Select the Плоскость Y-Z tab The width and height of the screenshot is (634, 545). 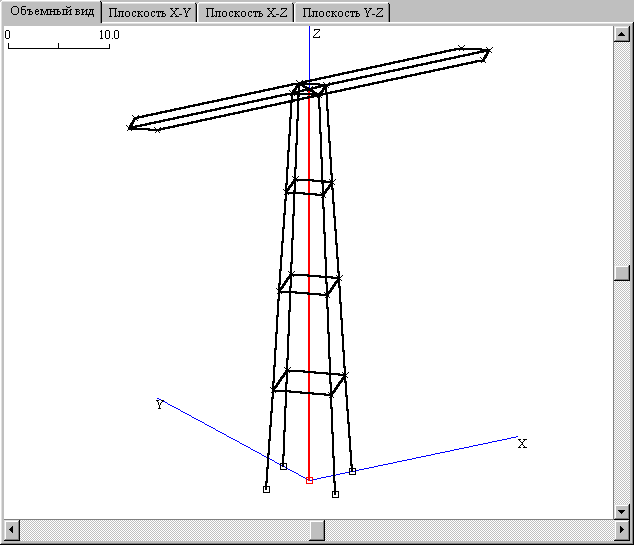(x=342, y=13)
